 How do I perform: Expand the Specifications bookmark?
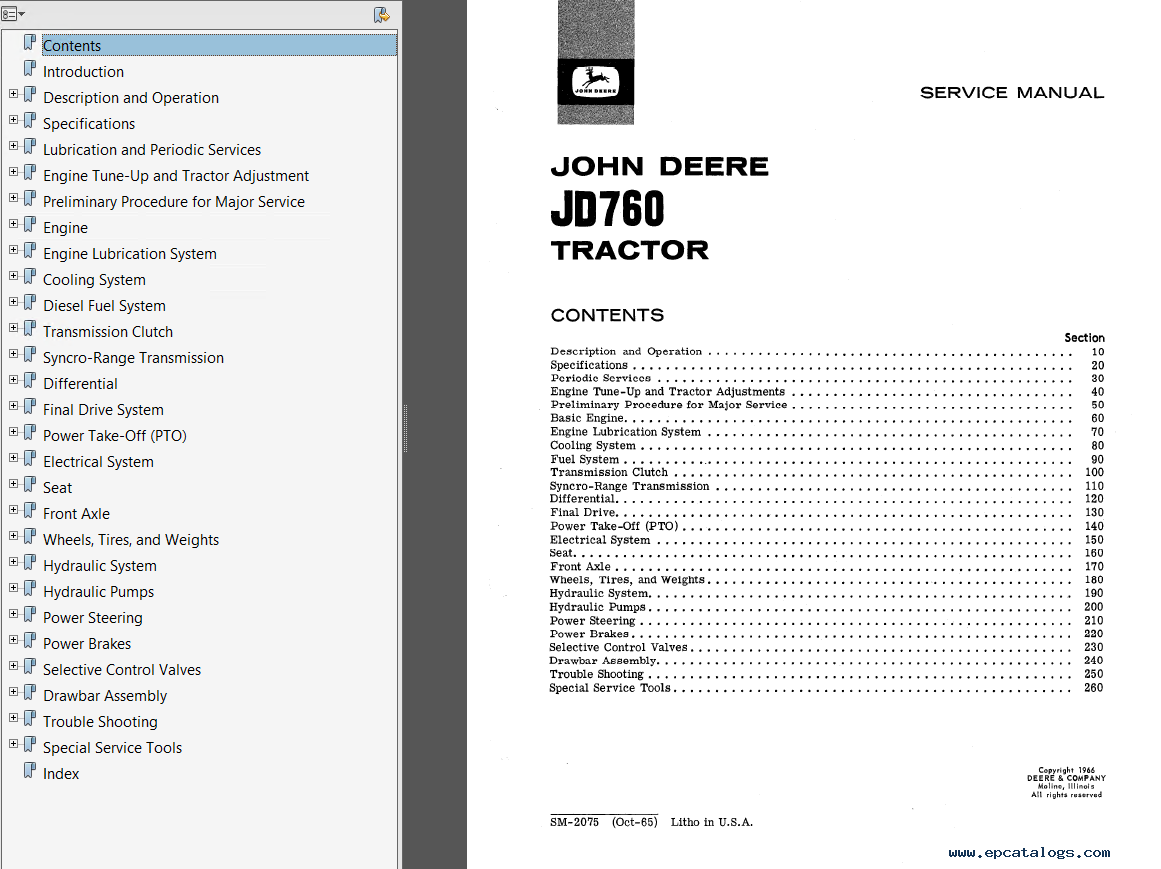pos(13,120)
